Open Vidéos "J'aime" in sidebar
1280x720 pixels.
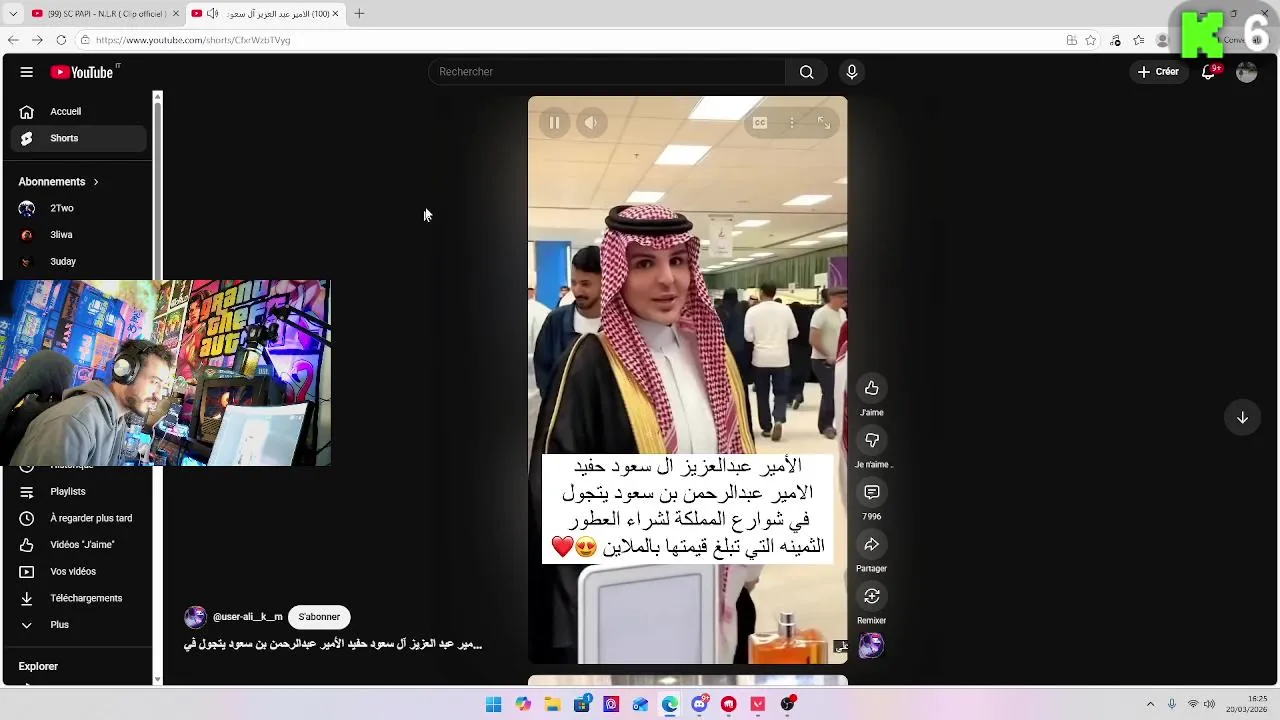tap(80, 545)
